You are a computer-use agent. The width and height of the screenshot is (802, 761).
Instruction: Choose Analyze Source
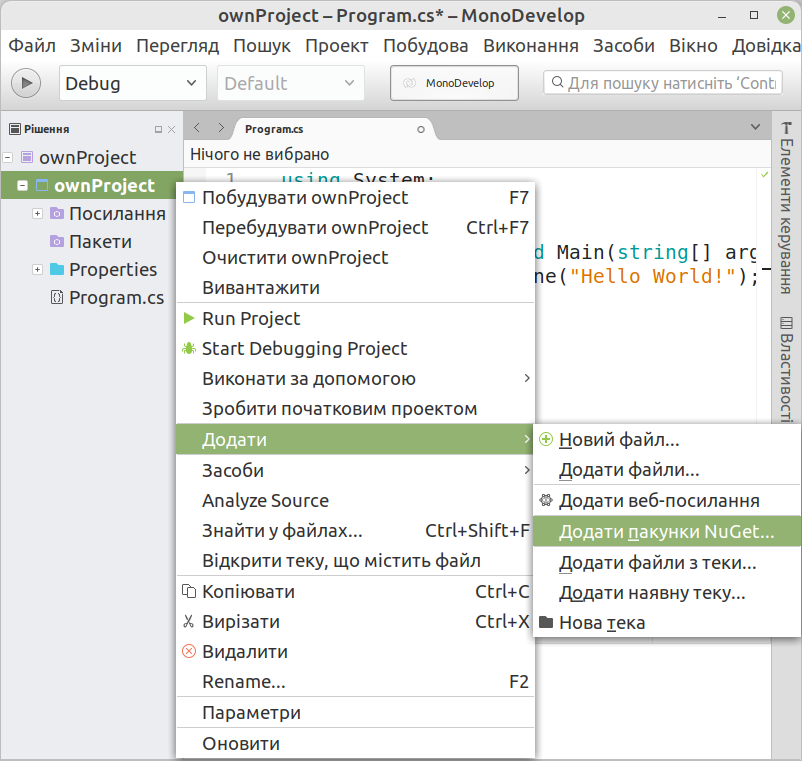355,501
